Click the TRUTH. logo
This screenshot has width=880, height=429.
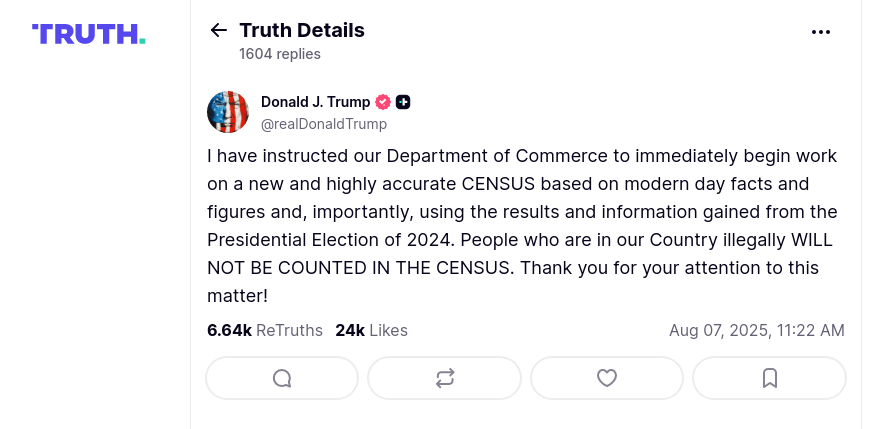coord(89,34)
